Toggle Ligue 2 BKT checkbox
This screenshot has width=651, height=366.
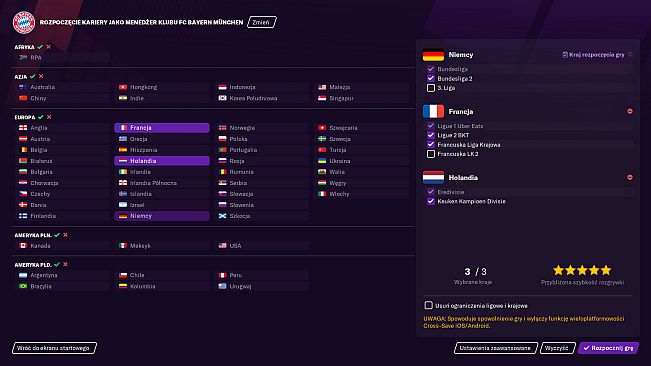tap(431, 135)
